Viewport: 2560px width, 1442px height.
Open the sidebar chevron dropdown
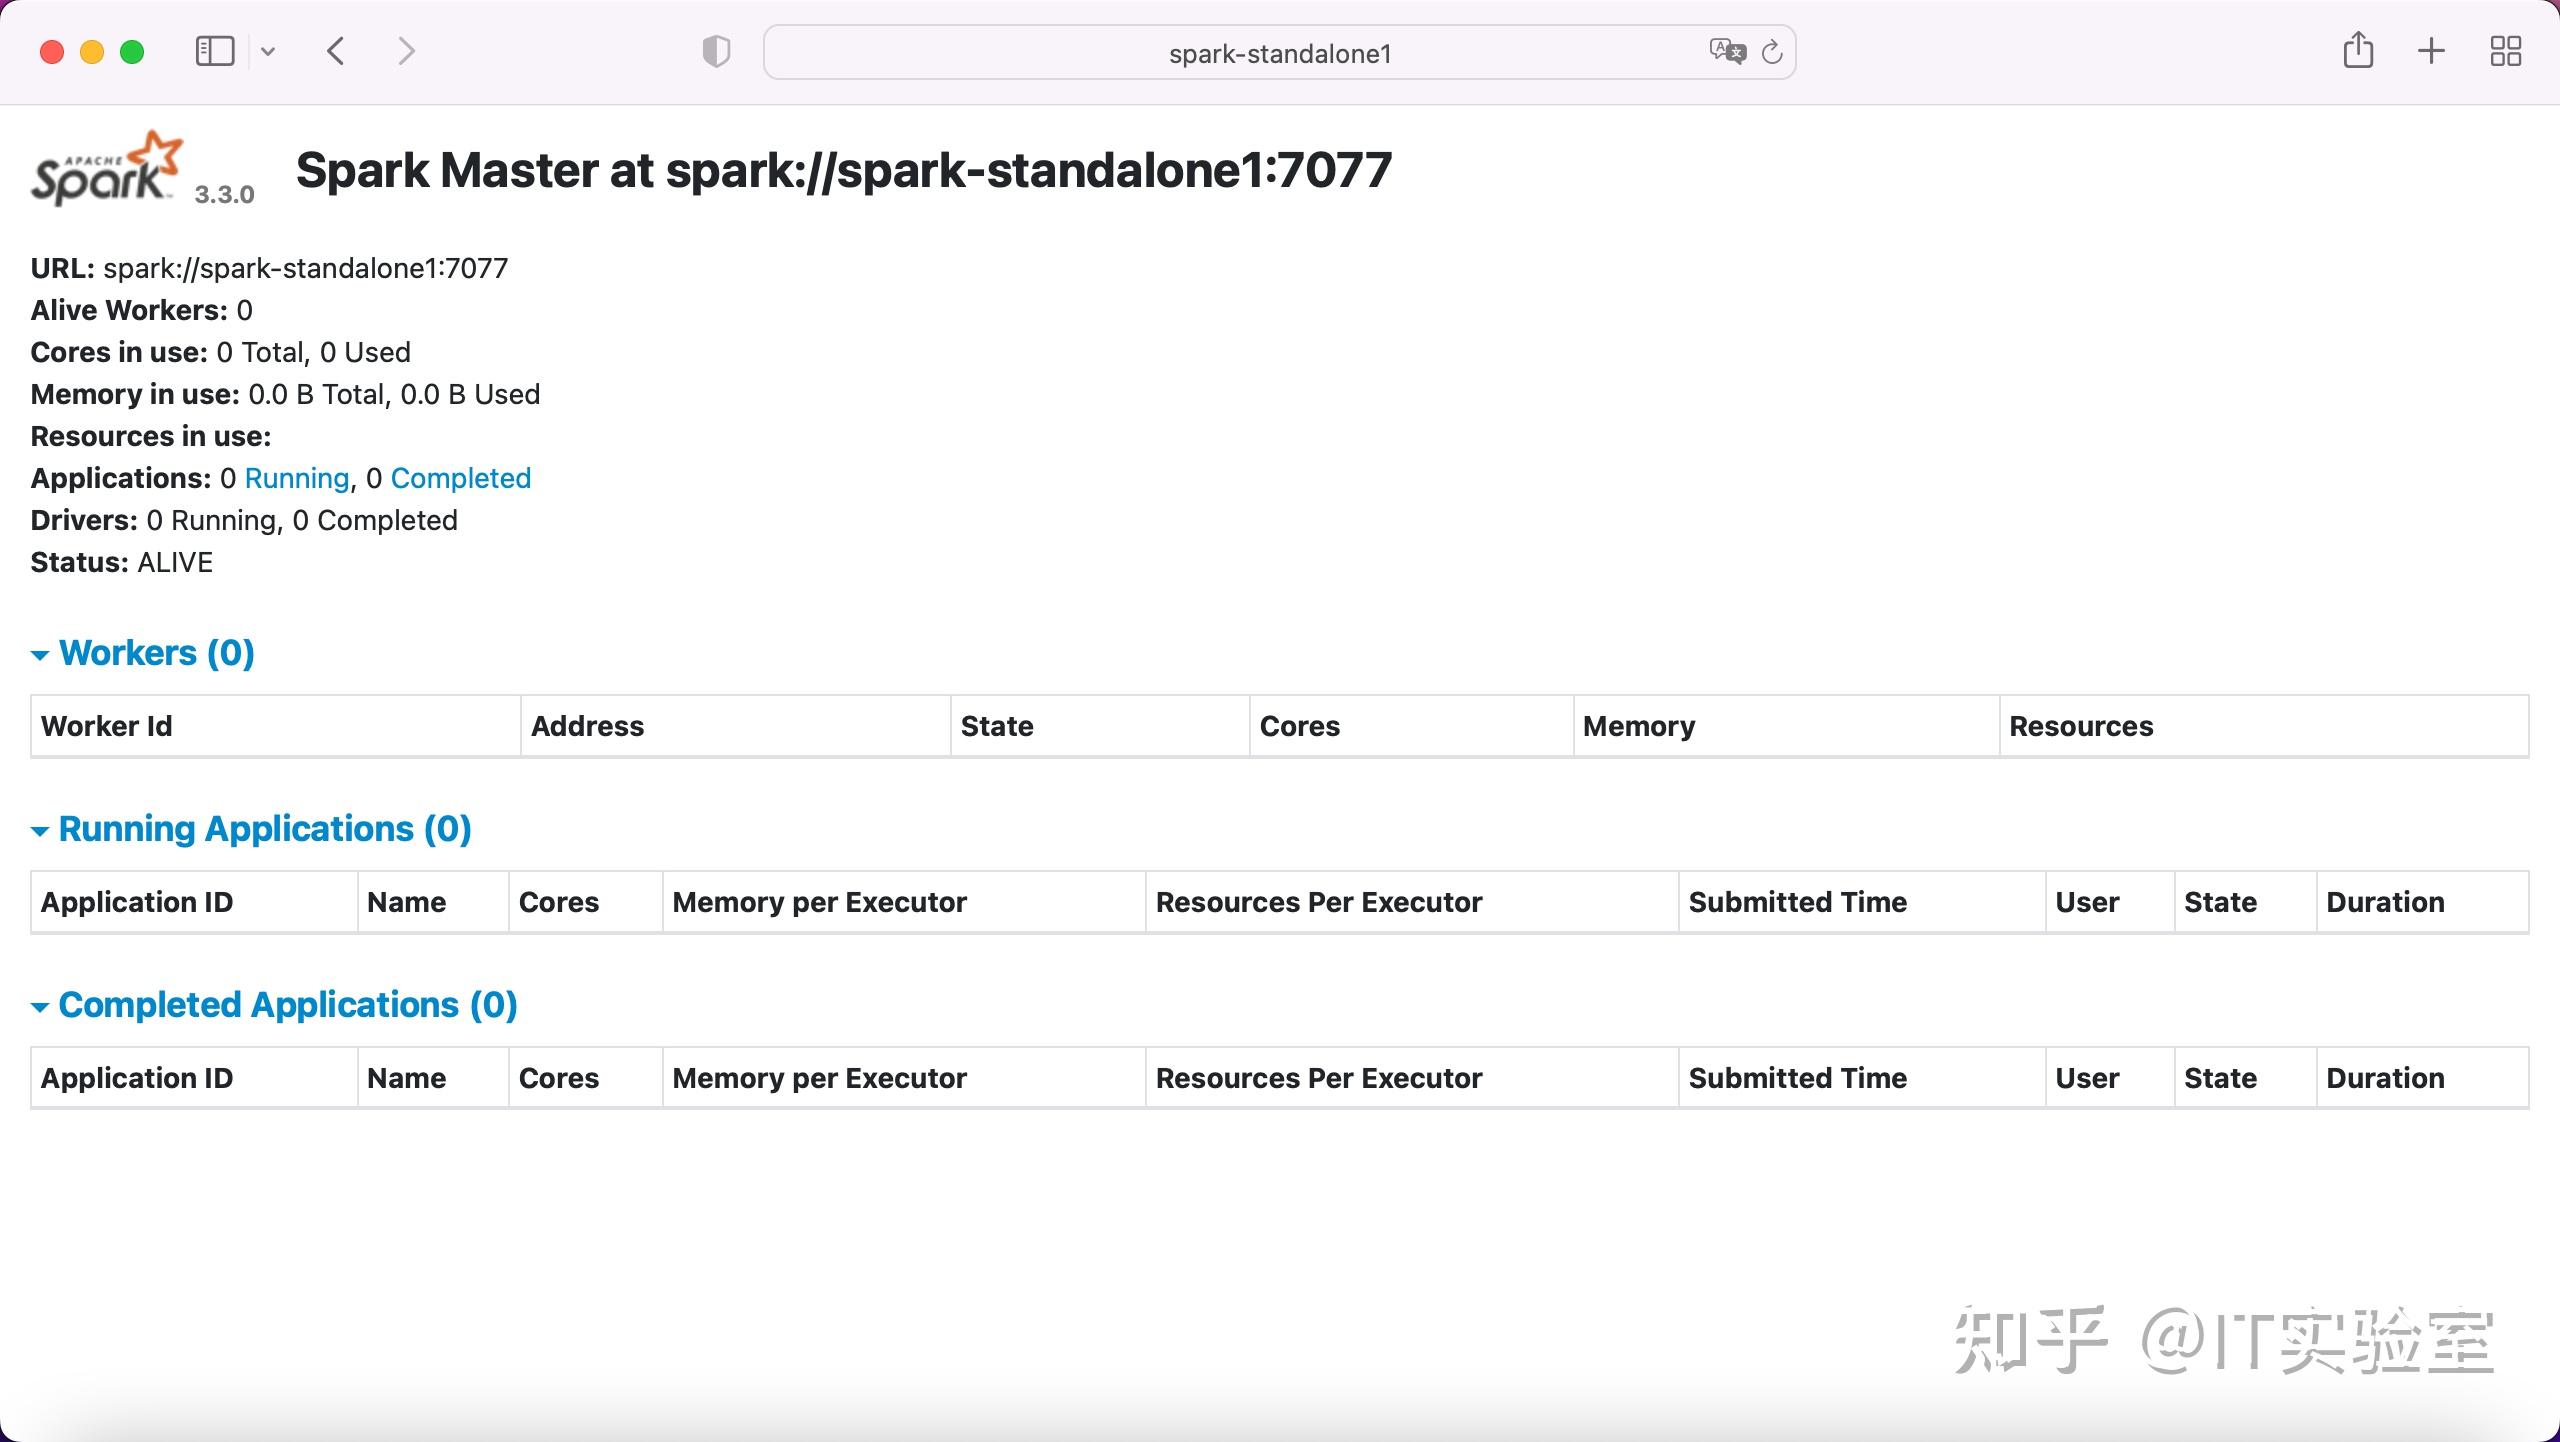click(x=267, y=50)
